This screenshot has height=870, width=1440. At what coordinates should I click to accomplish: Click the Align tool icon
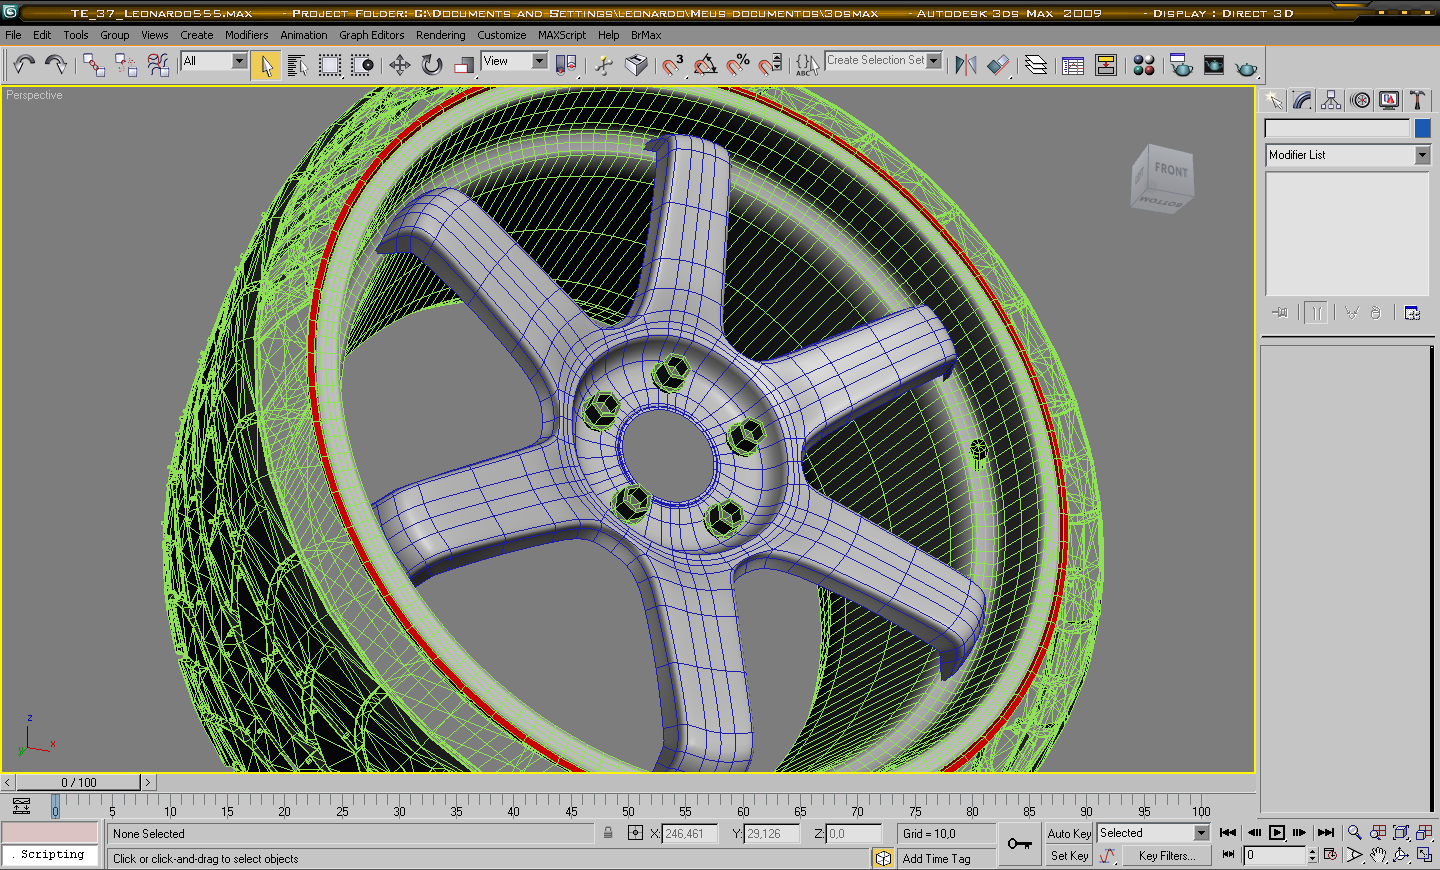tap(998, 66)
